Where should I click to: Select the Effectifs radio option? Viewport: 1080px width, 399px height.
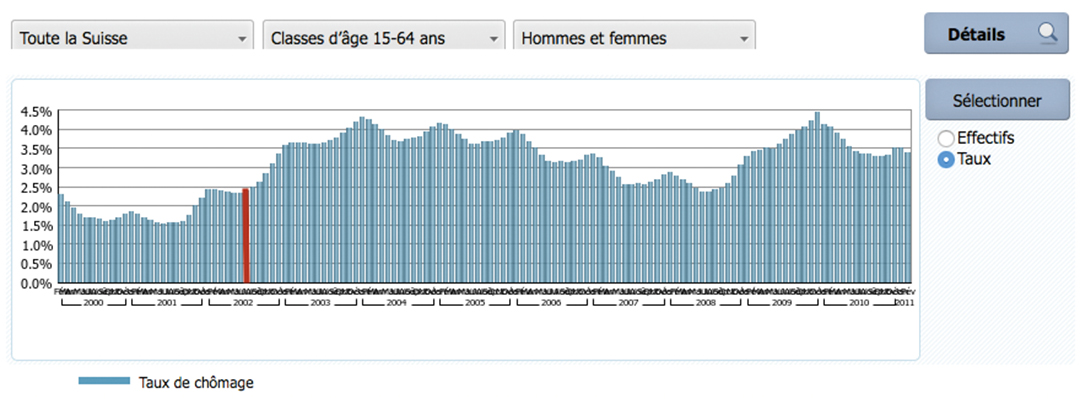(x=946, y=139)
